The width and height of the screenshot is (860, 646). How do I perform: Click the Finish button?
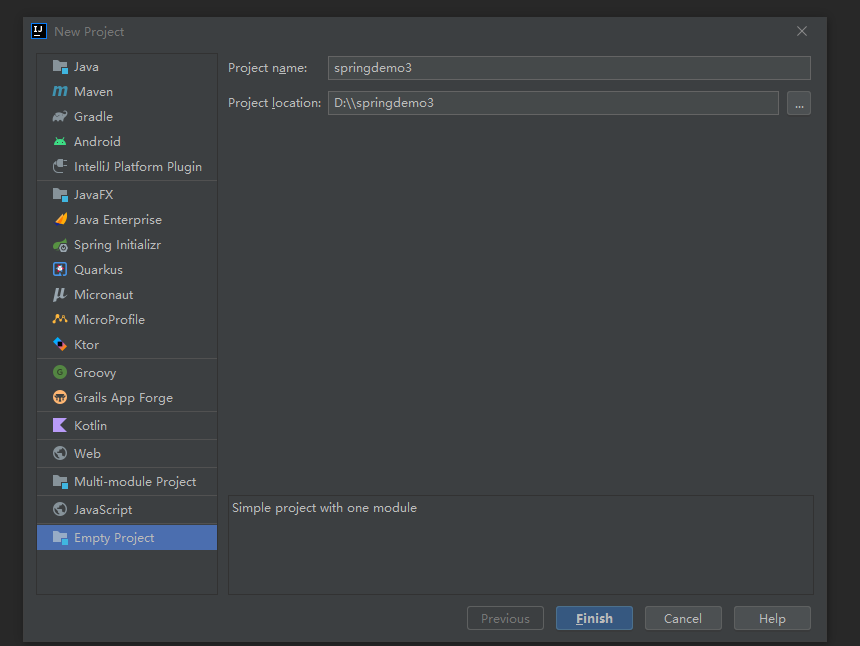pos(594,618)
